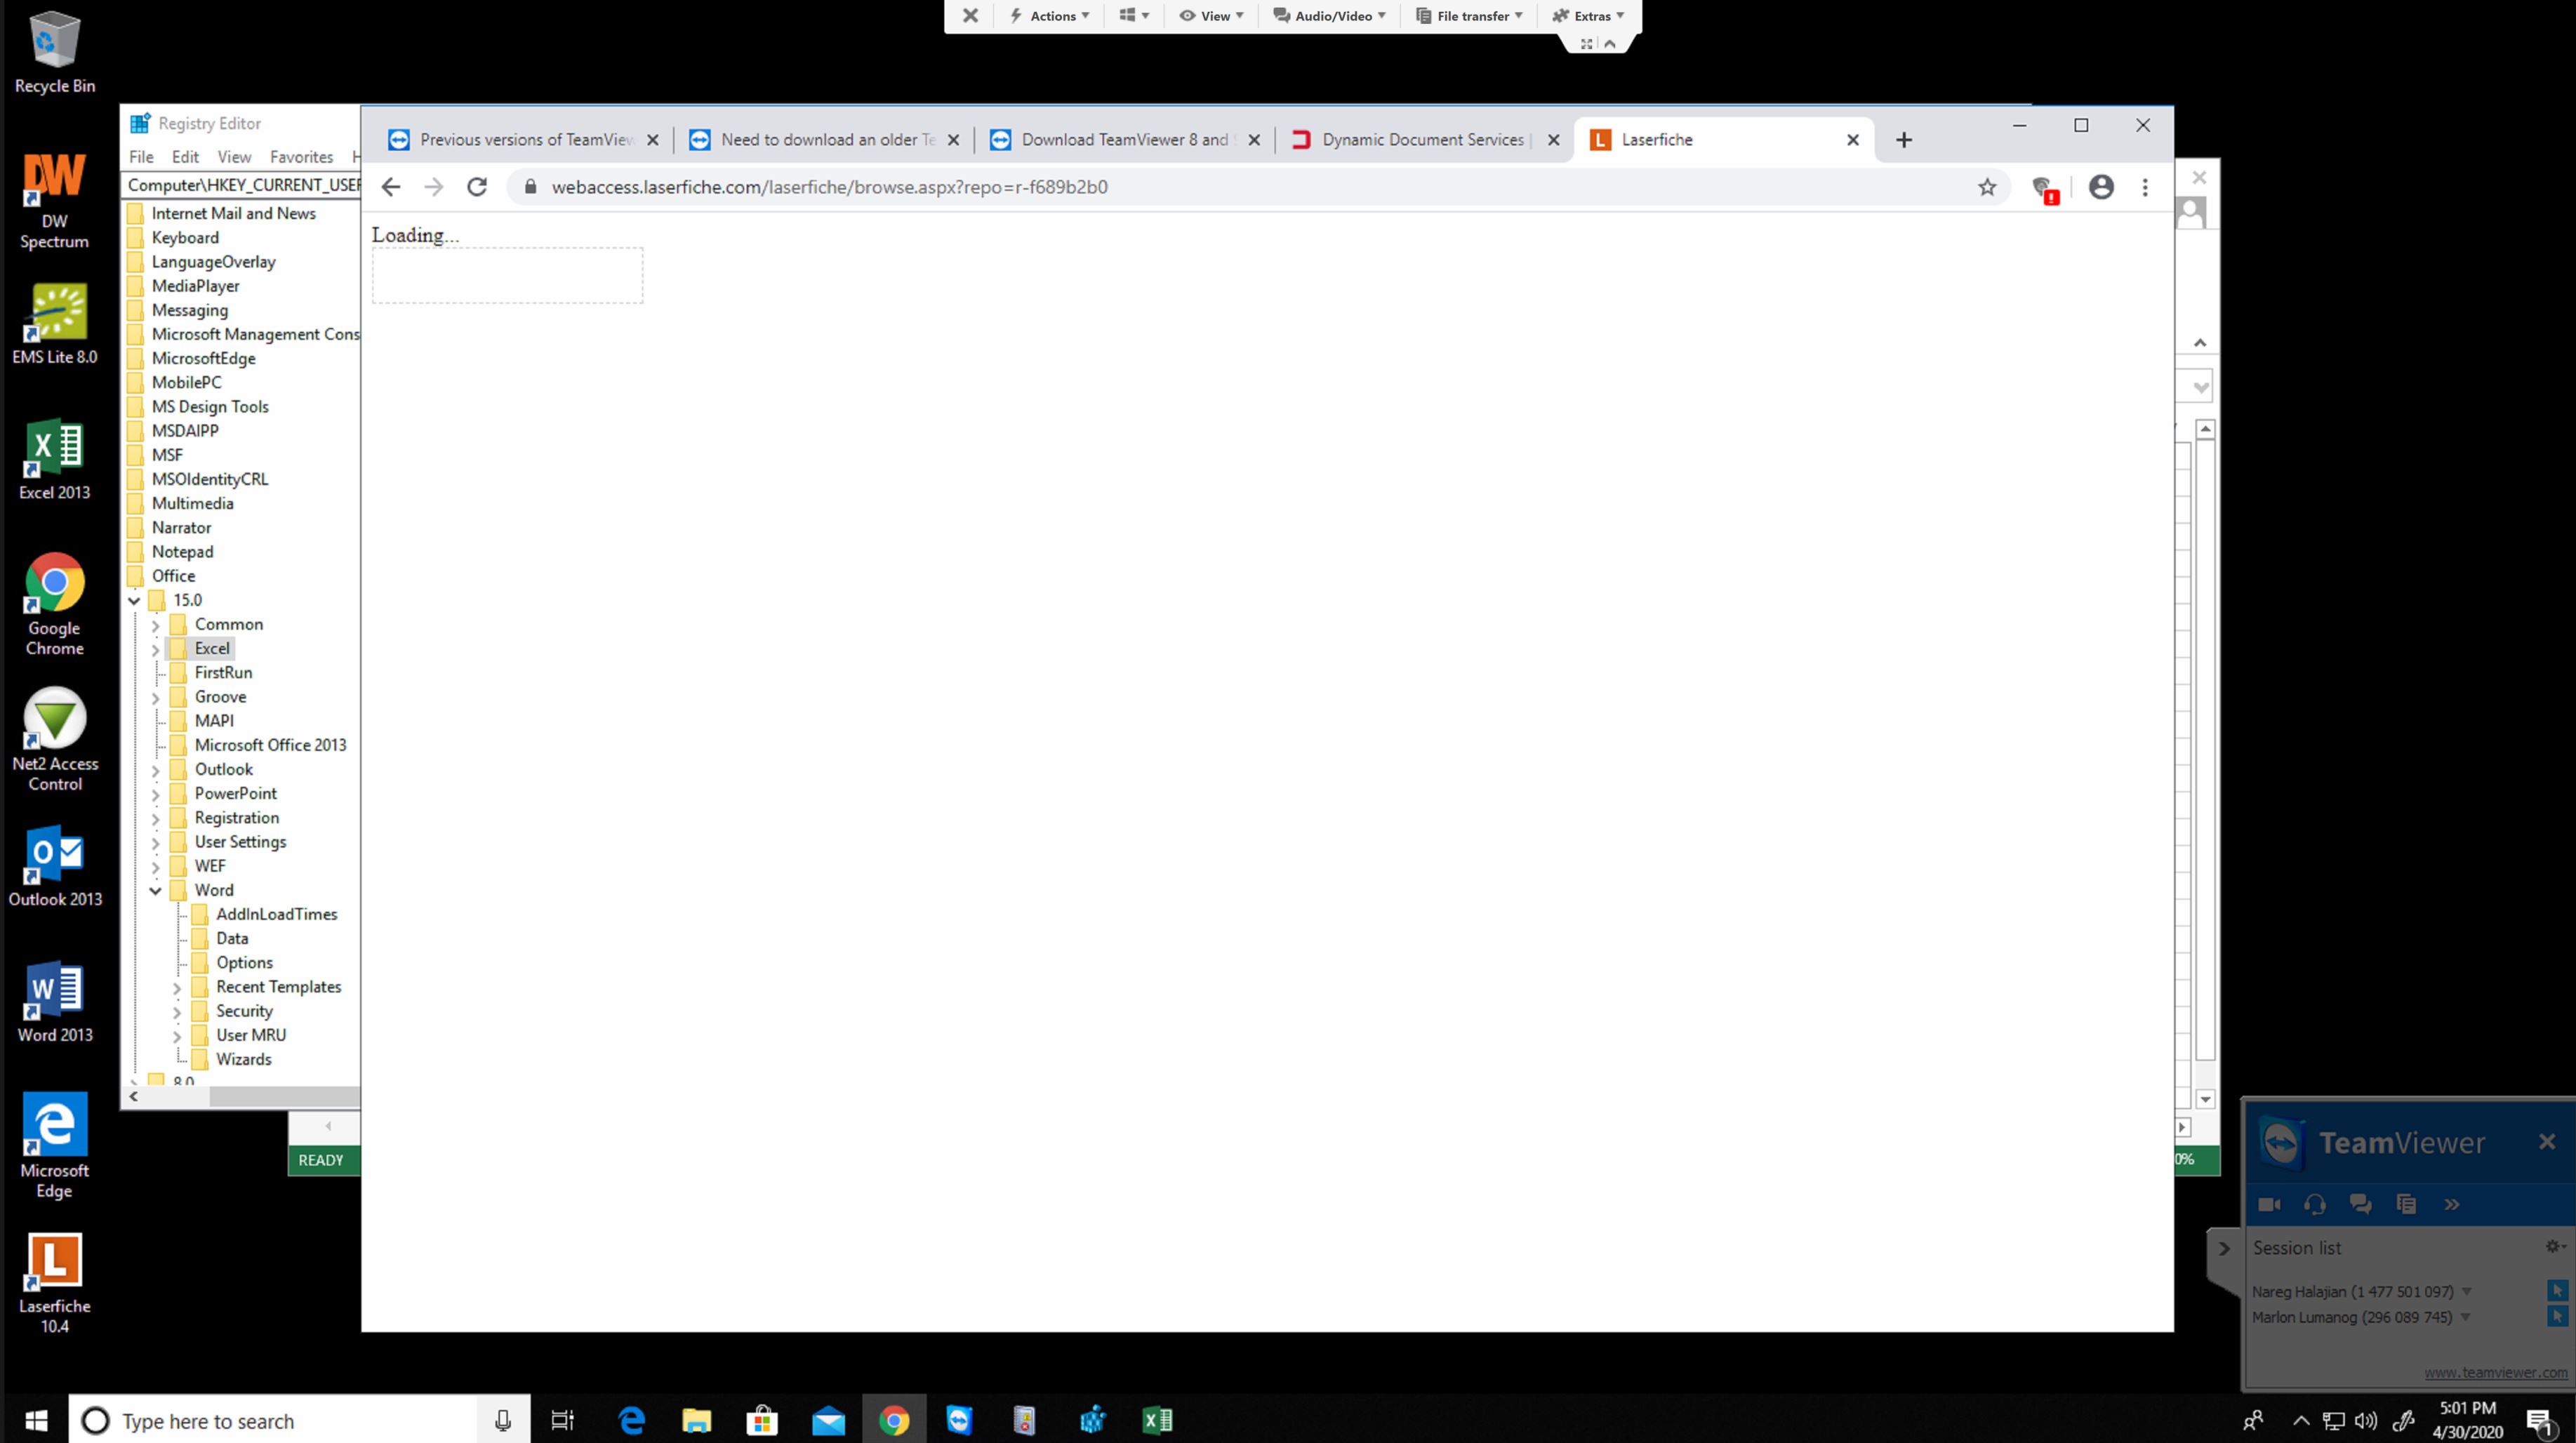Viewport: 2576px width, 1443px height.
Task: Click the TeamViewer headset audio icon
Action: (2314, 1204)
